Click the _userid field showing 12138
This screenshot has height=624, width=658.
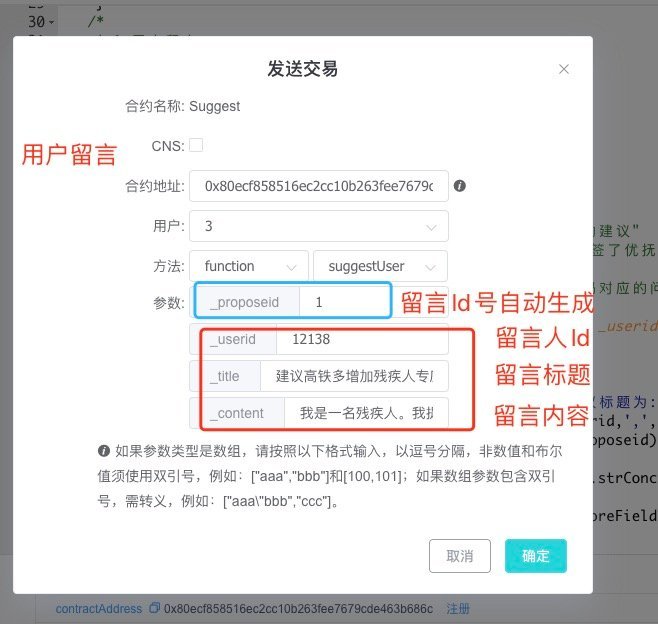click(362, 339)
